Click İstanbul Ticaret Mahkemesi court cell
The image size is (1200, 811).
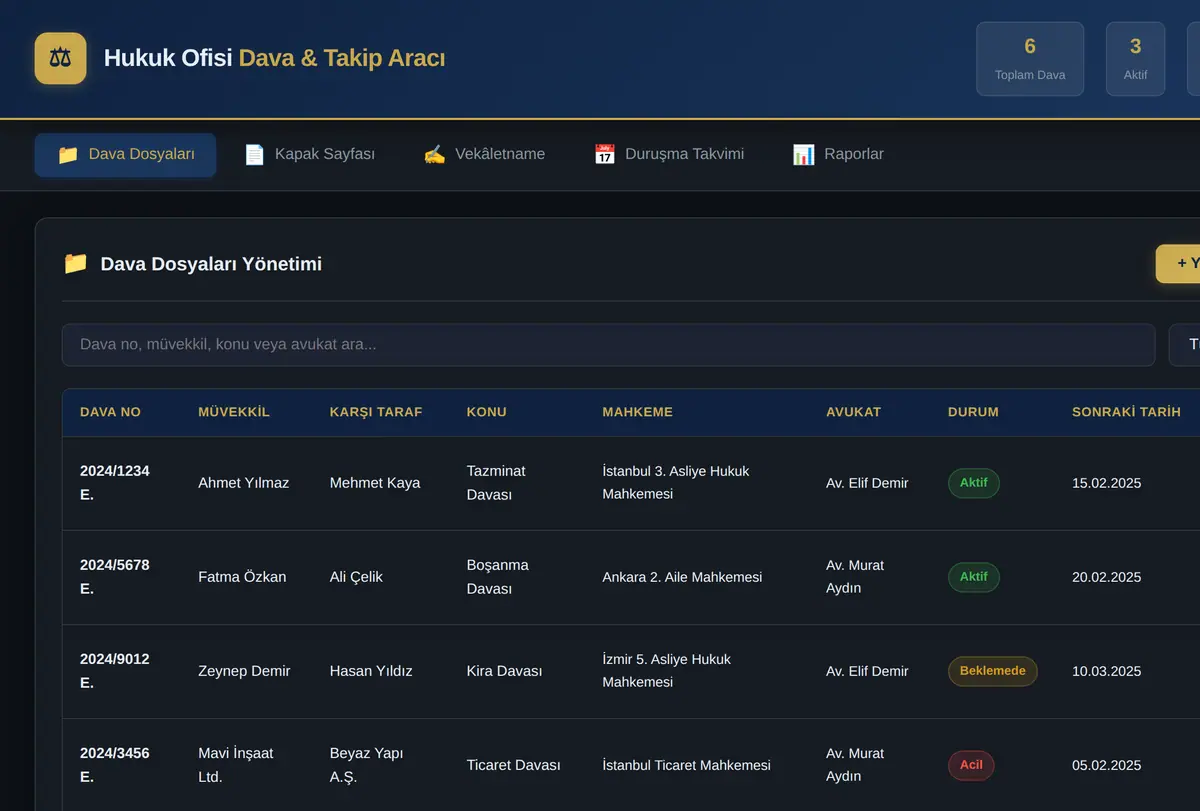(686, 765)
